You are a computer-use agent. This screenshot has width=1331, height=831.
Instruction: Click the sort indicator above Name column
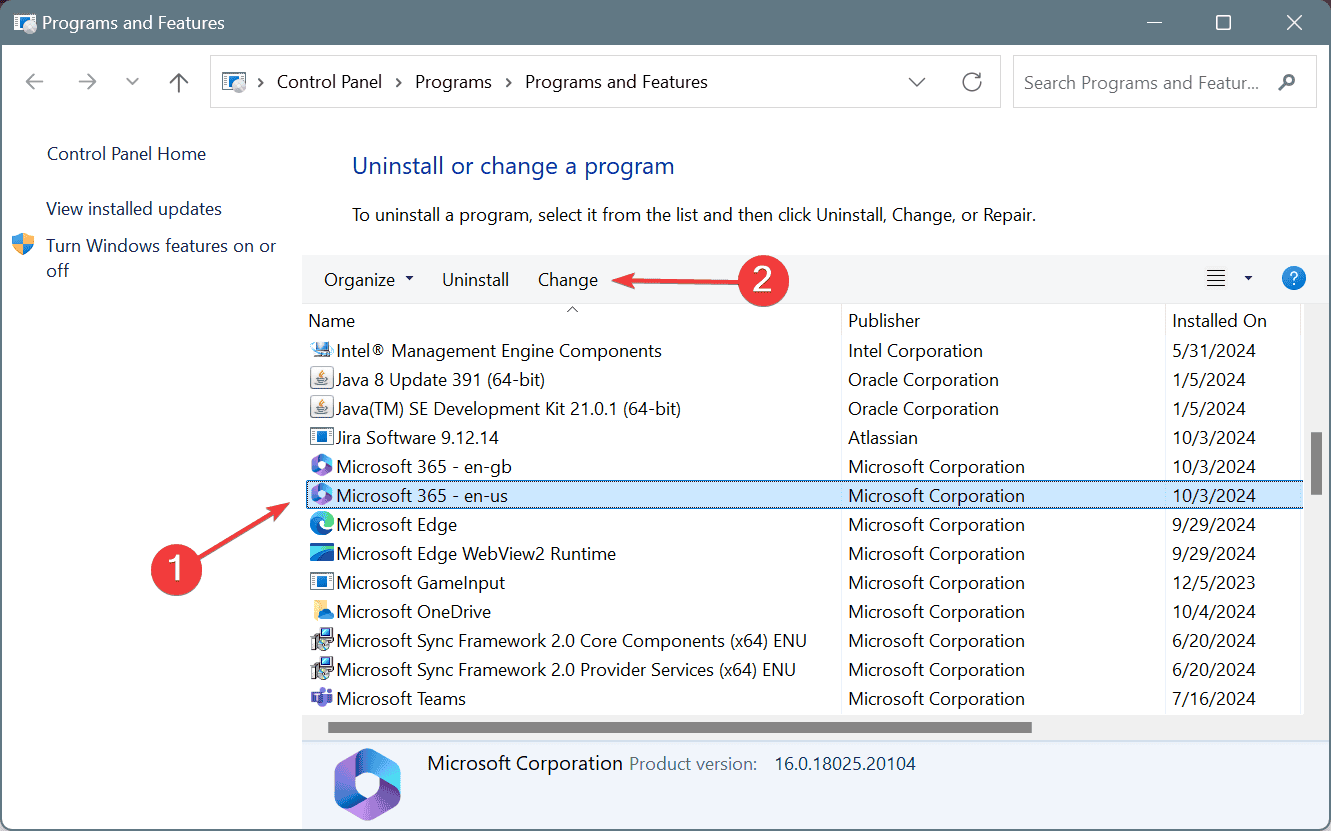click(x=572, y=309)
